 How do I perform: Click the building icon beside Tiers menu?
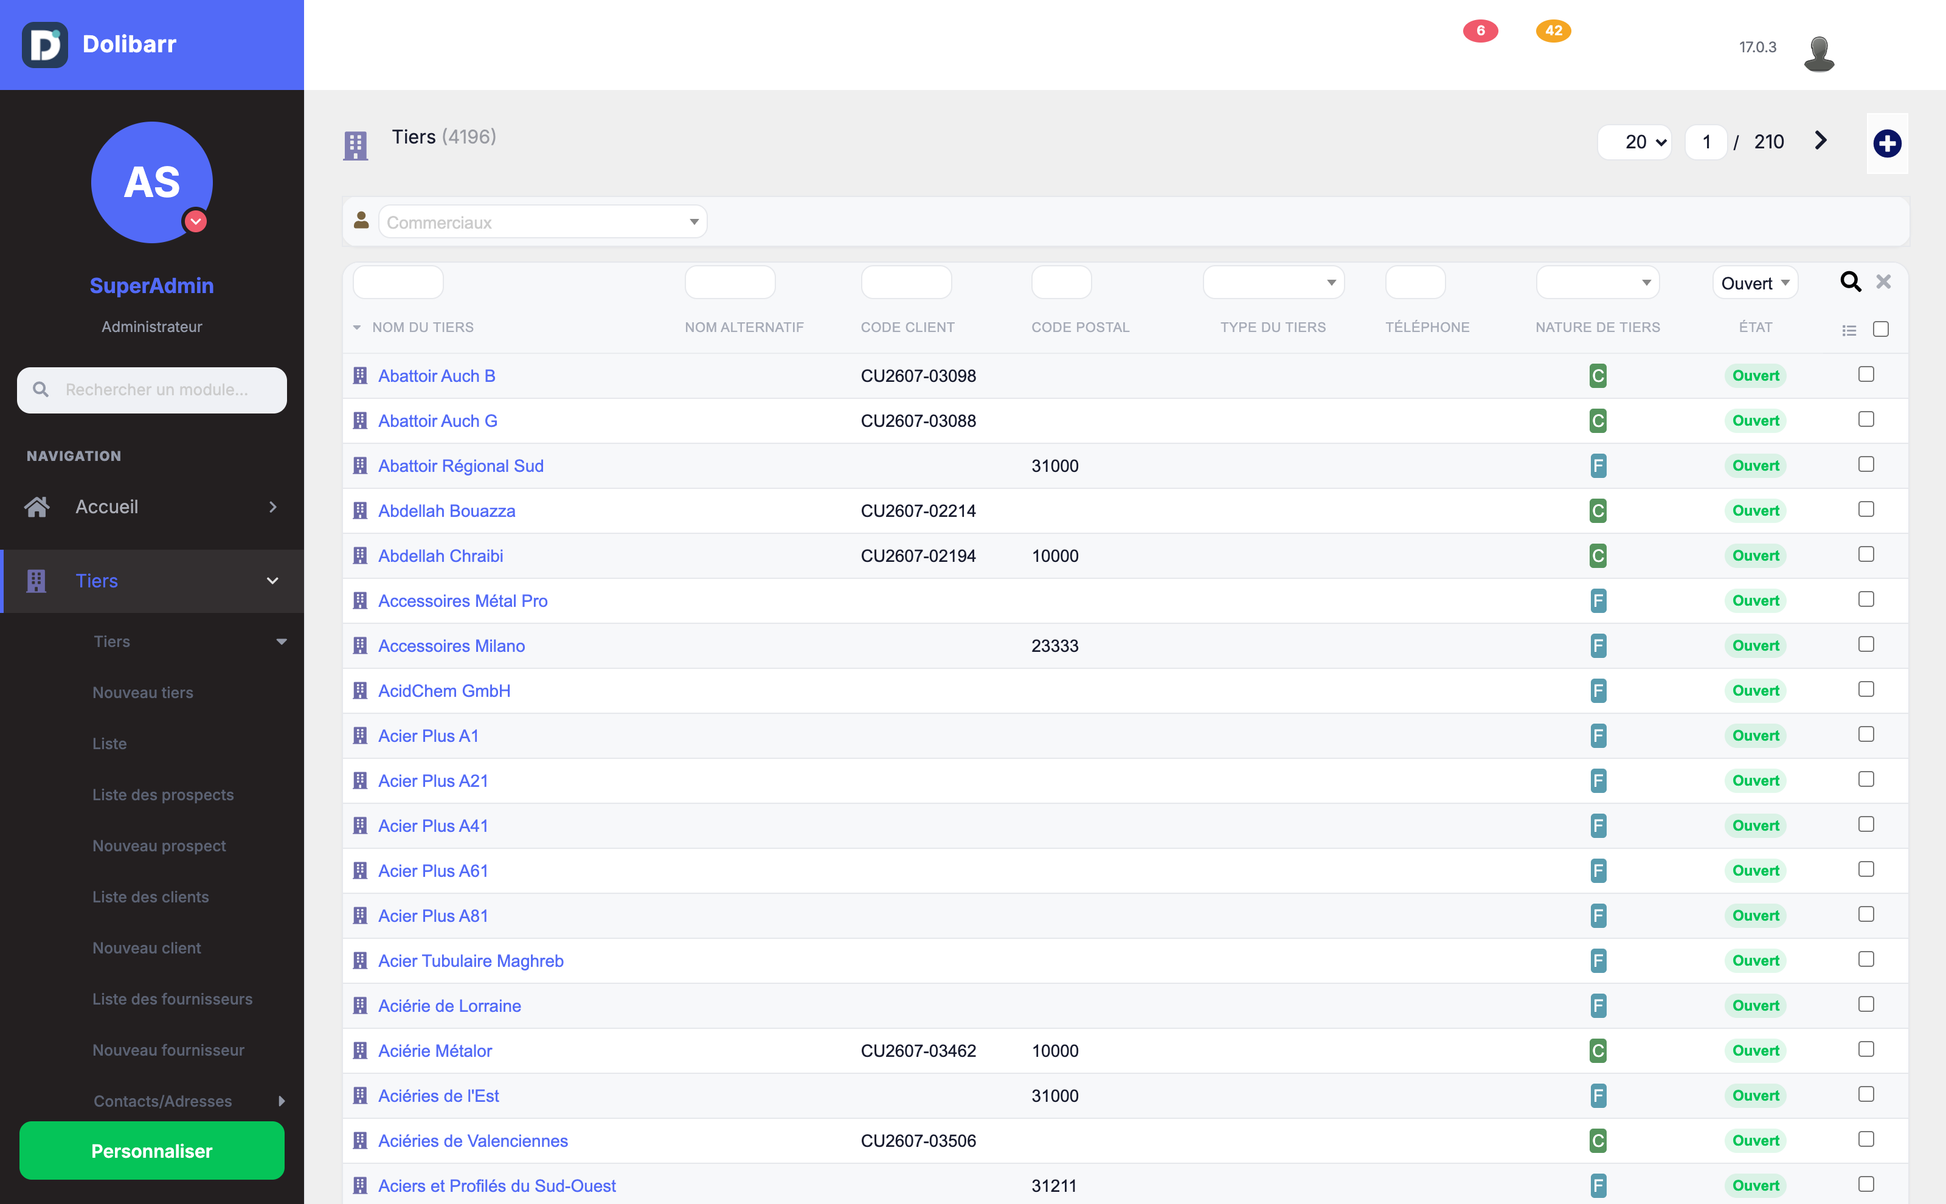coord(37,581)
